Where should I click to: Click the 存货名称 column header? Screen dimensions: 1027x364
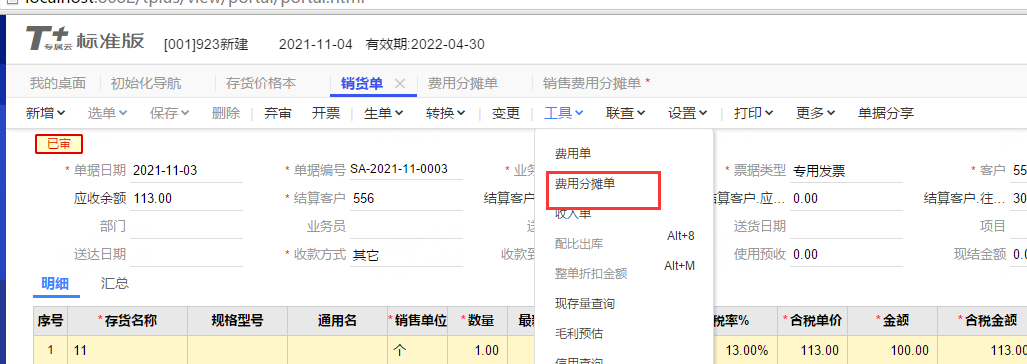click(128, 321)
